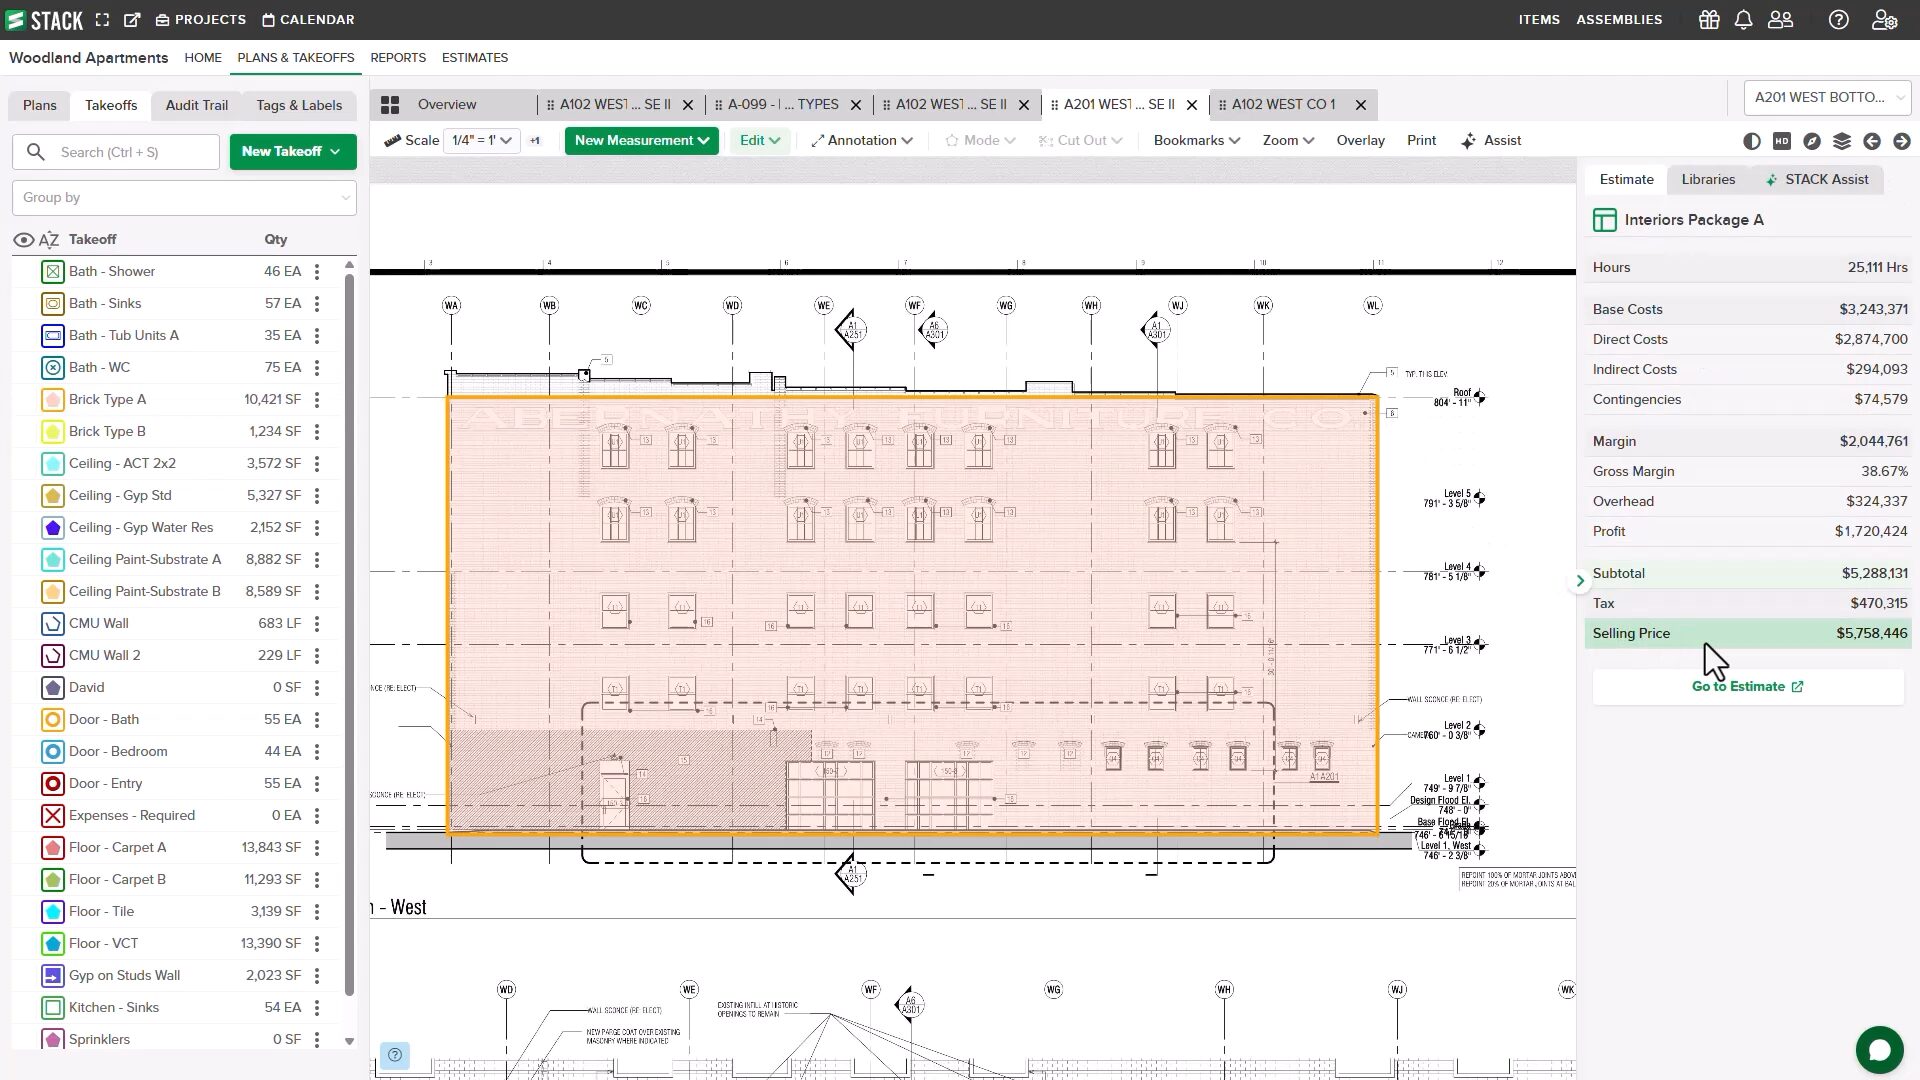This screenshot has height=1080, width=1920.
Task: Open the notifications bell
Action: point(1743,20)
